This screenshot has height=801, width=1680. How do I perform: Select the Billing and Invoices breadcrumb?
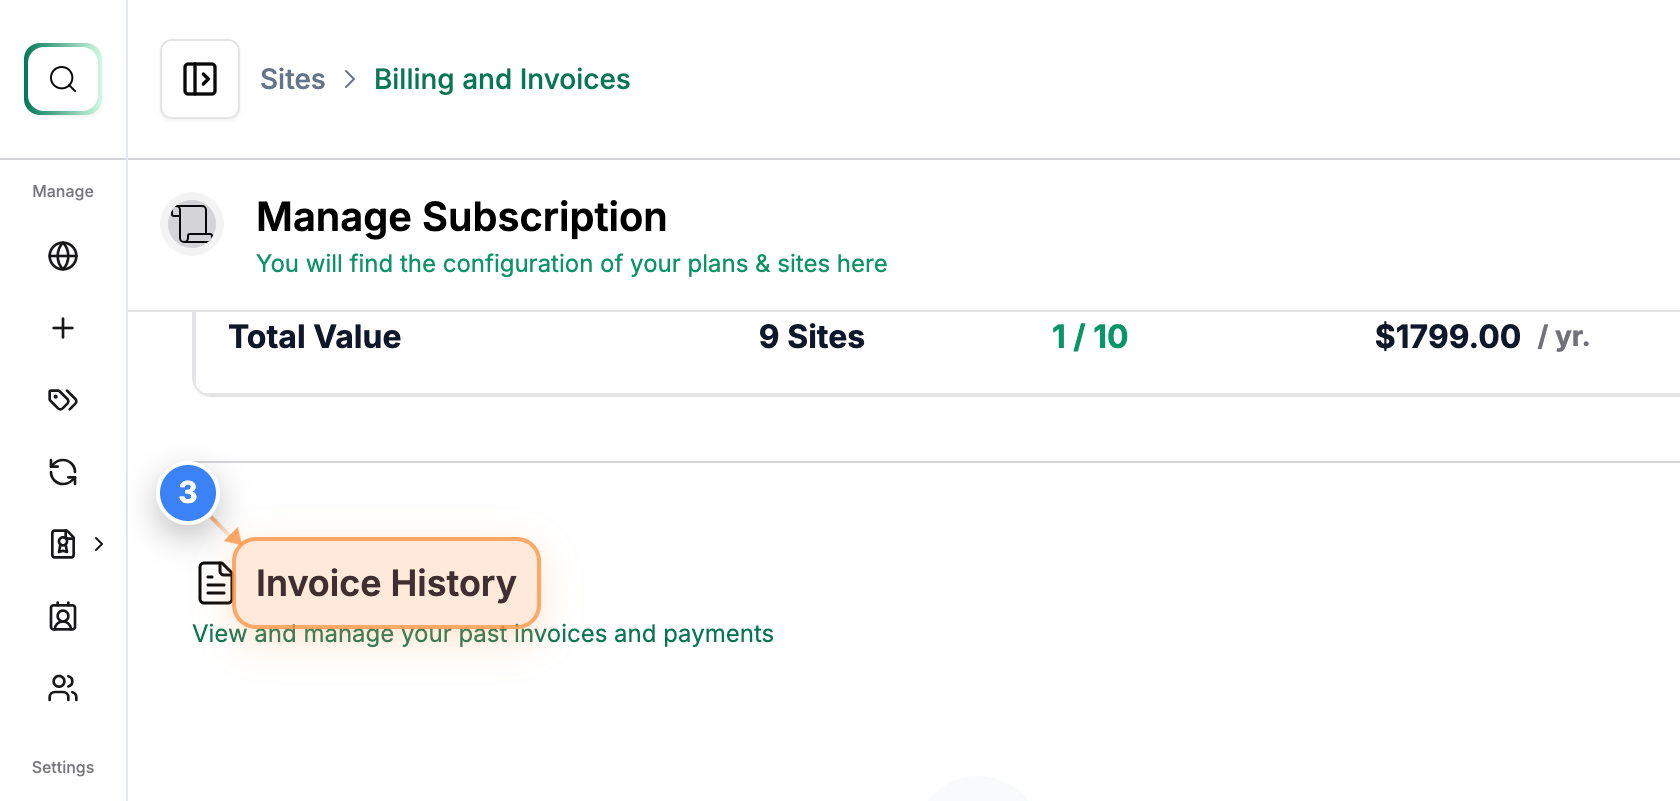[502, 78]
